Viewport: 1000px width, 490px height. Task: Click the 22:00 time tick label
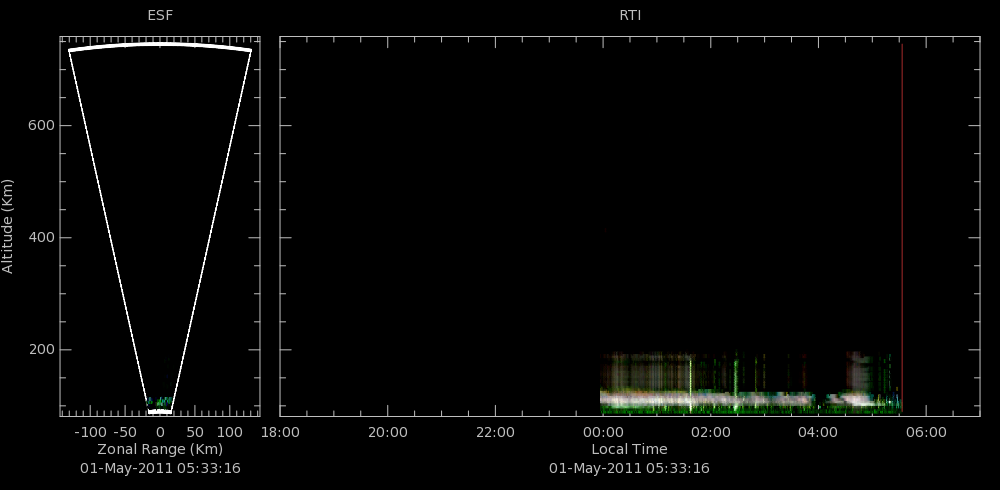(x=496, y=433)
